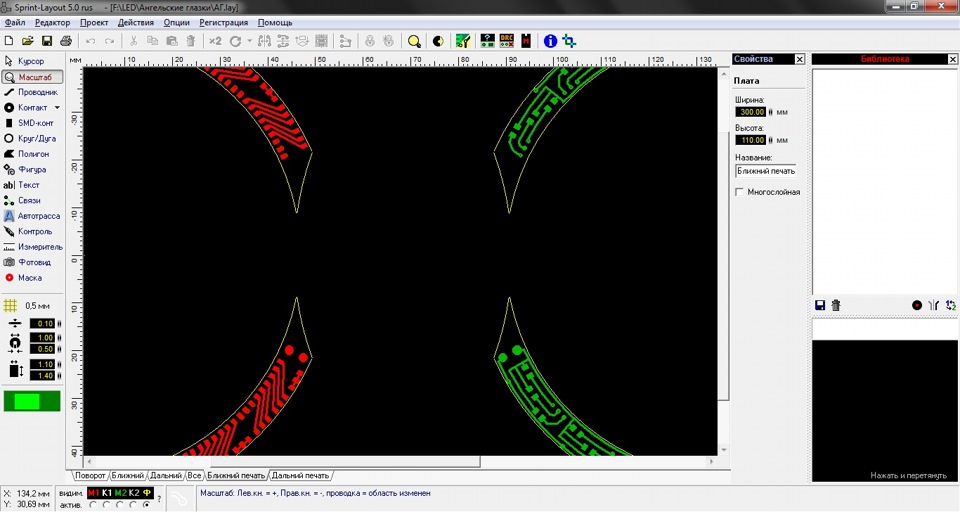Viewport: 960px width, 512px height.
Task: Switch to the Поворот tab
Action: pyautogui.click(x=90, y=475)
